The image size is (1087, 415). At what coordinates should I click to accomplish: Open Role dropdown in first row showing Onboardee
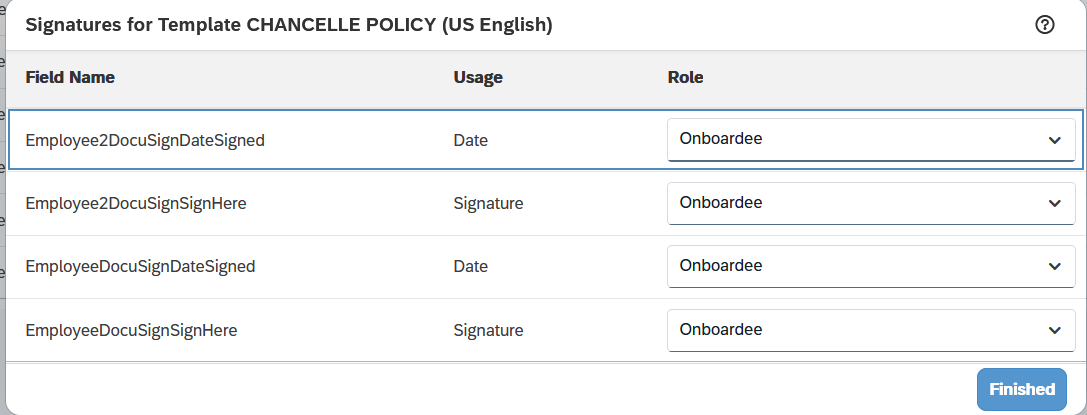871,139
